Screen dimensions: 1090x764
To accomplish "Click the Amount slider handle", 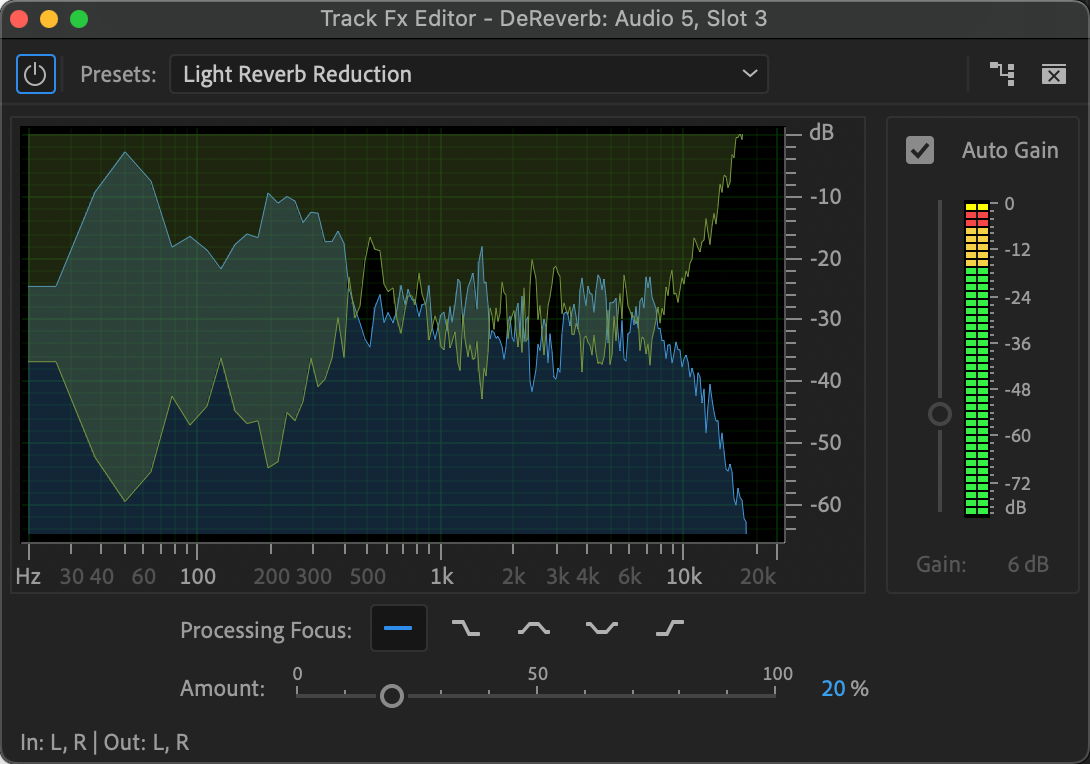I will coord(392,695).
